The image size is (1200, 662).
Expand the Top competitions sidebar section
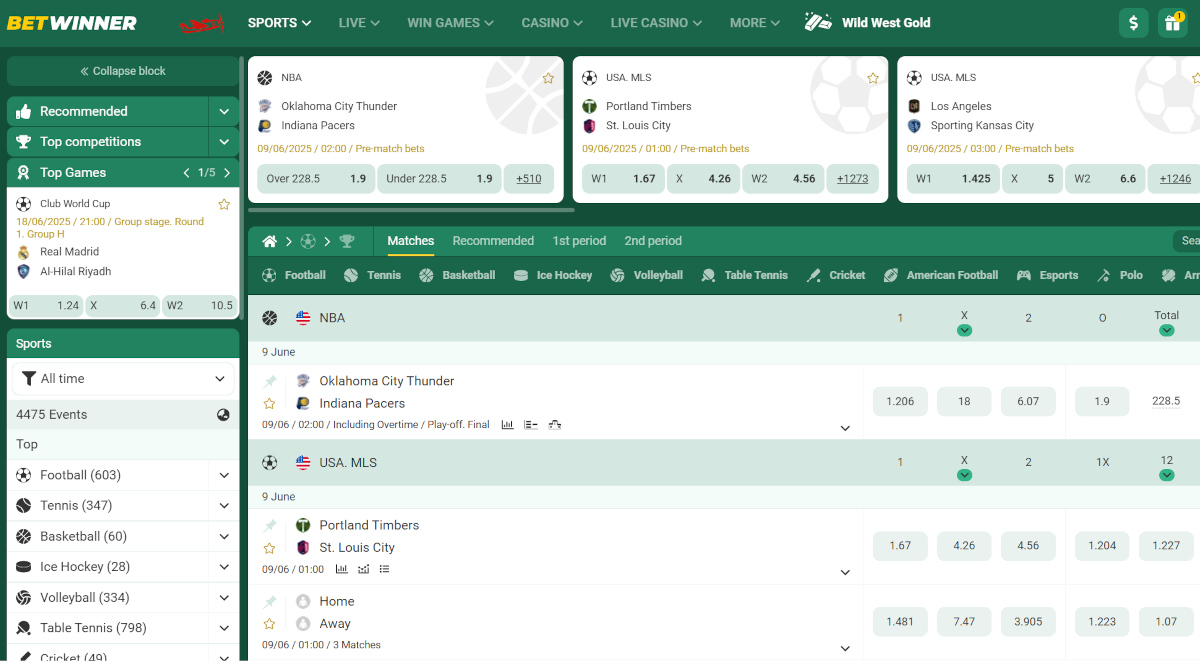tap(223, 142)
